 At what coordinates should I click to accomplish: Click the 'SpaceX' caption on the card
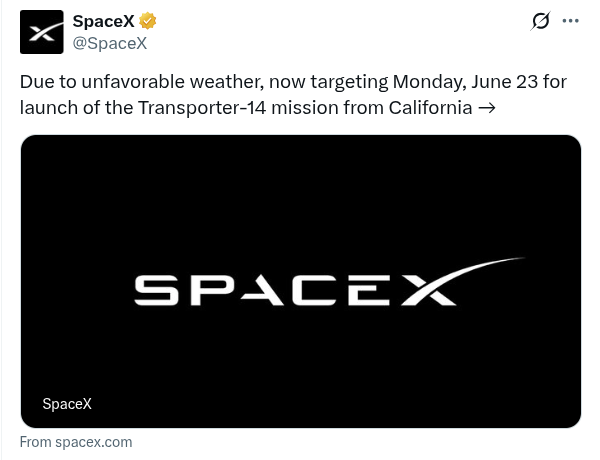(x=67, y=404)
